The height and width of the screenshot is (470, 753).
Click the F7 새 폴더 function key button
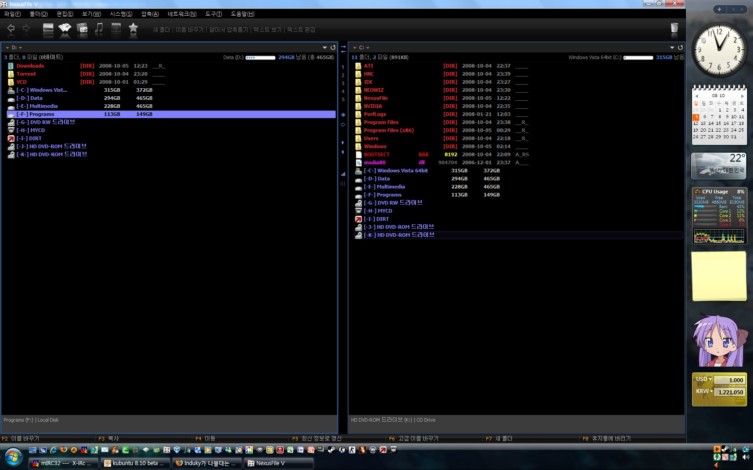pos(499,438)
